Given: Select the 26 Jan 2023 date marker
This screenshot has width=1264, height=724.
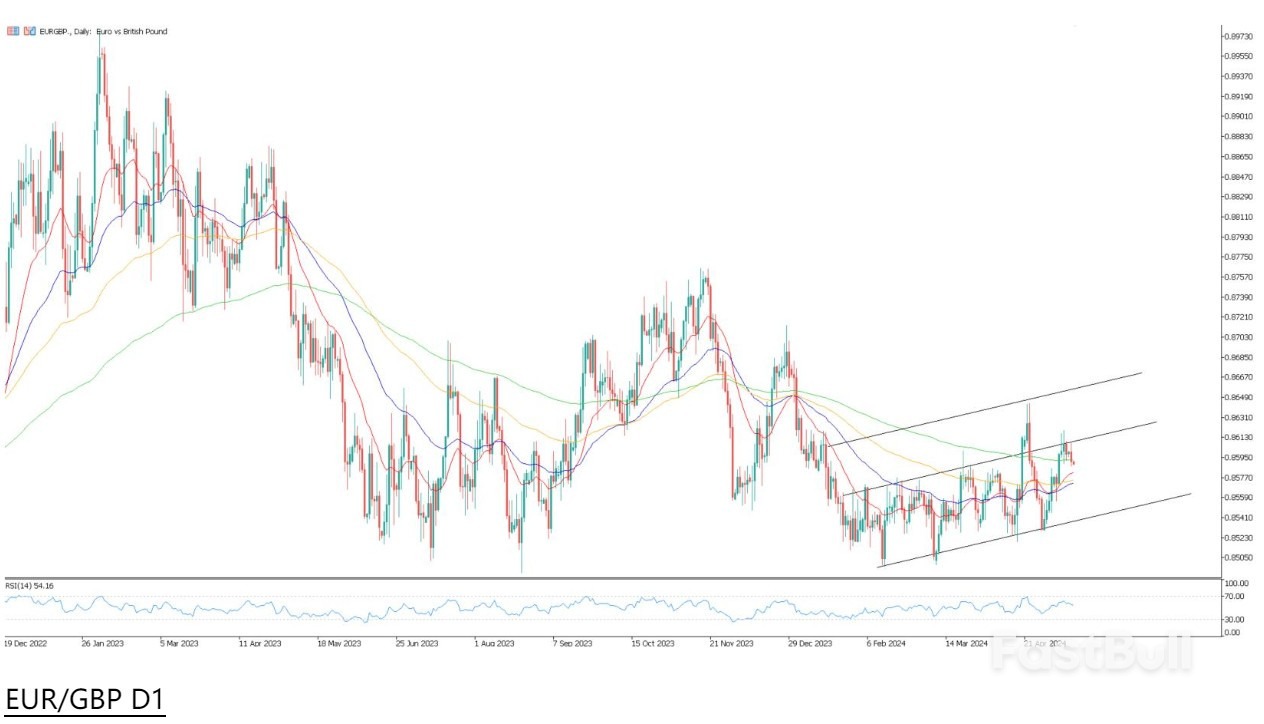Looking at the screenshot, I should [x=104, y=645].
